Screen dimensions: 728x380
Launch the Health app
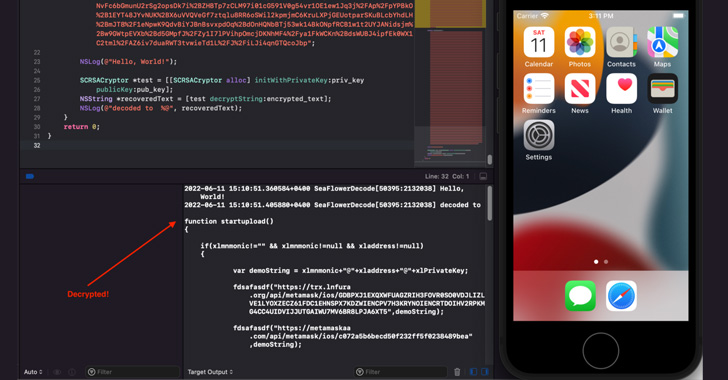[x=621, y=89]
